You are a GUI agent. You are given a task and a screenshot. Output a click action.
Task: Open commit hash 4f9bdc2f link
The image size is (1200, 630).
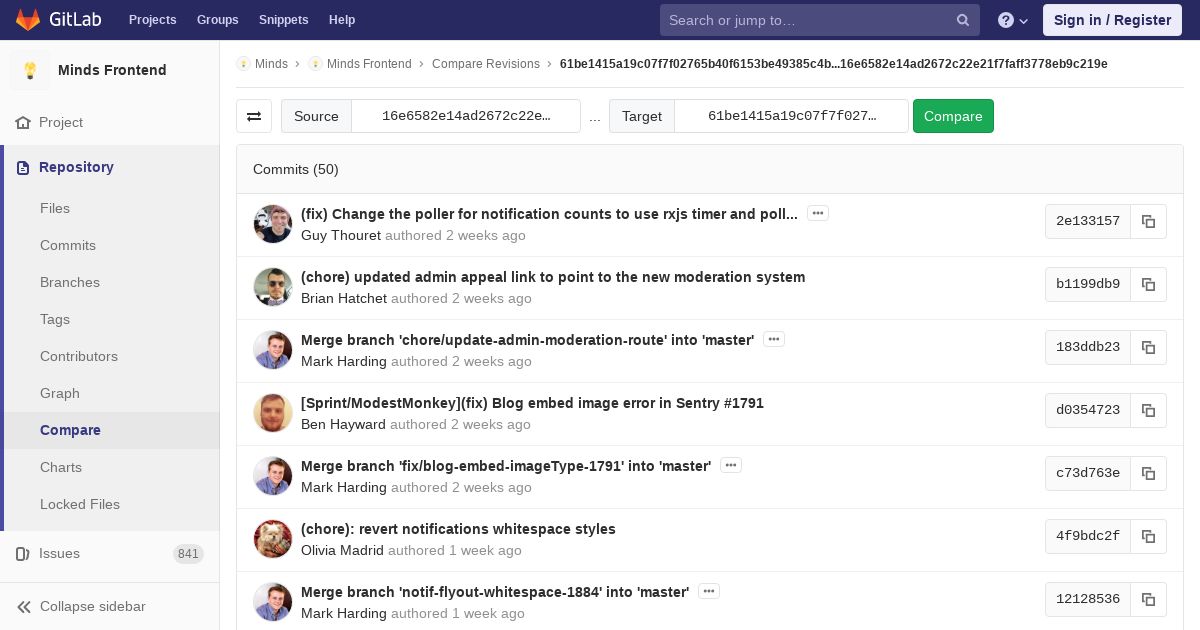pyautogui.click(x=1088, y=536)
